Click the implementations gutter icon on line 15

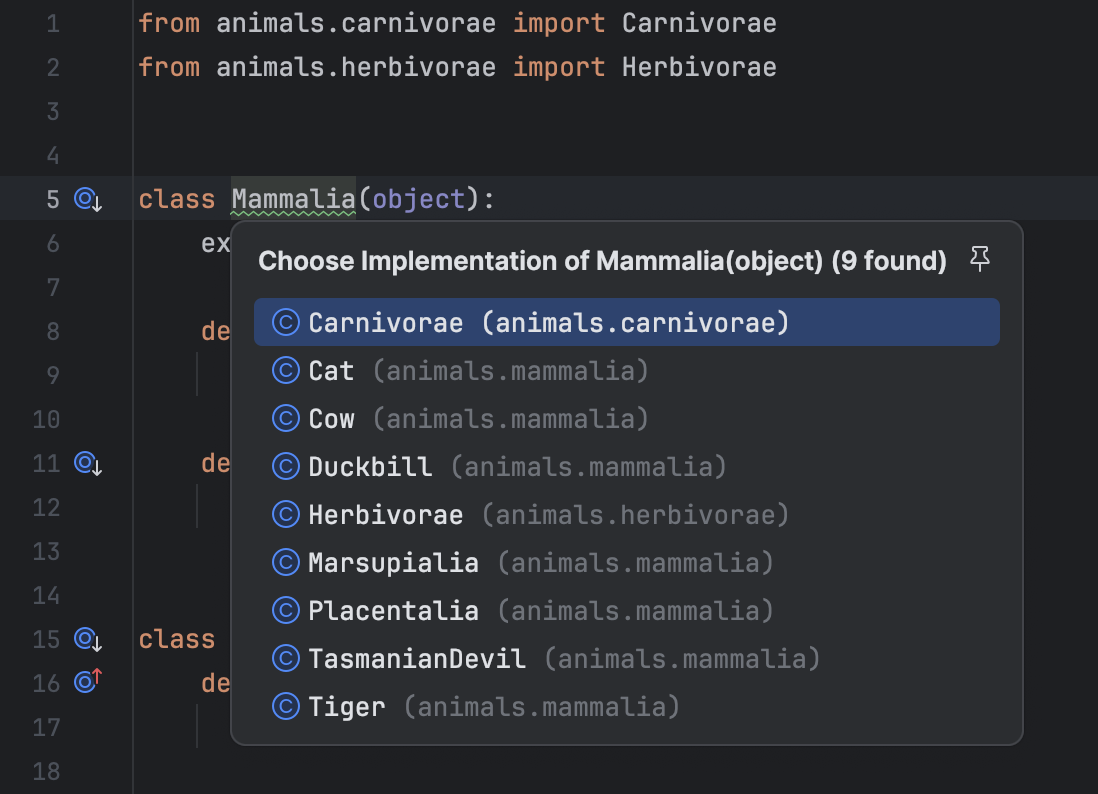(84, 639)
